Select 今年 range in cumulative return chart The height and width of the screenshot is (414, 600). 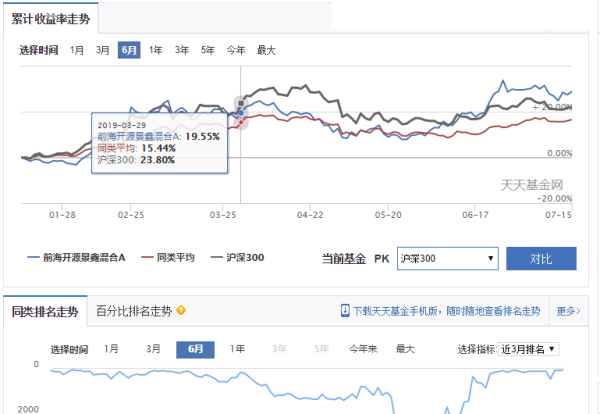[x=236, y=50]
